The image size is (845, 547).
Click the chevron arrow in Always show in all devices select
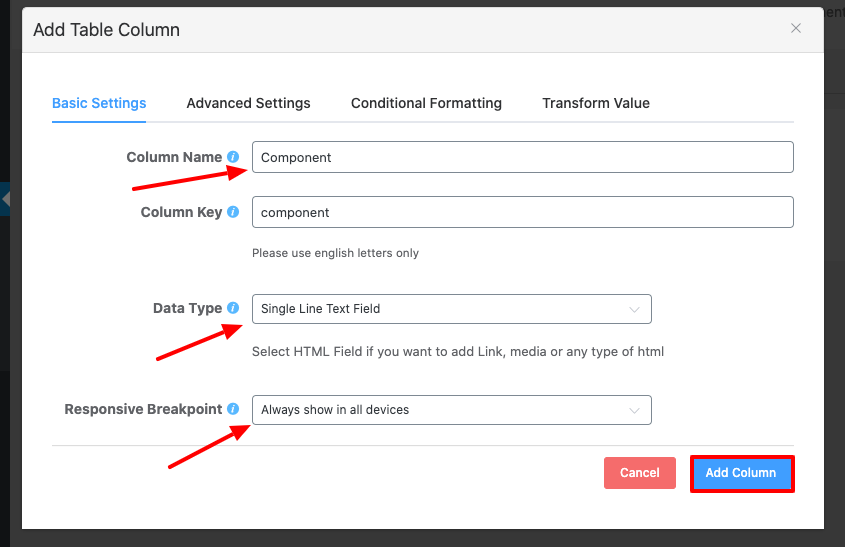[x=634, y=410]
